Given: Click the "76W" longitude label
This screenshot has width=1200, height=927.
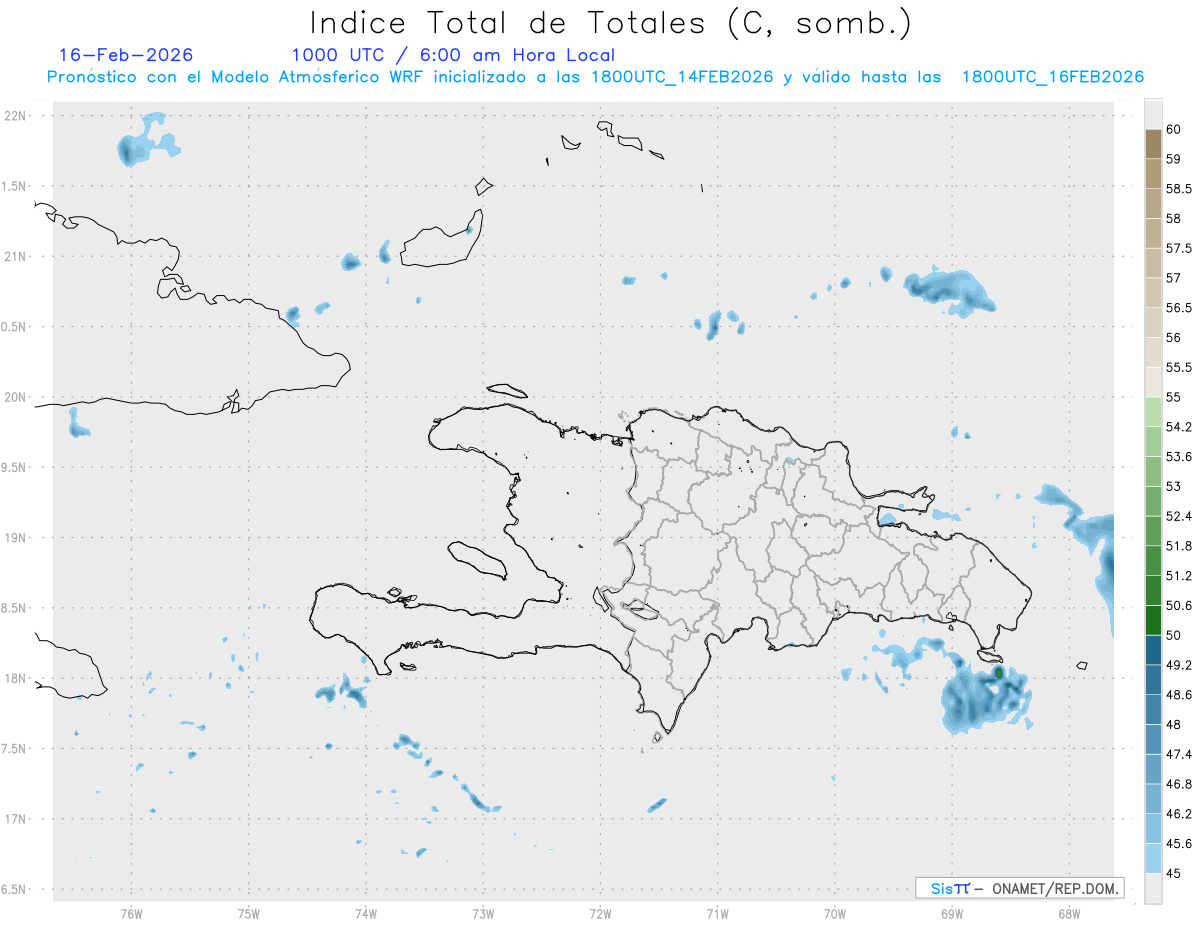Looking at the screenshot, I should (131, 913).
